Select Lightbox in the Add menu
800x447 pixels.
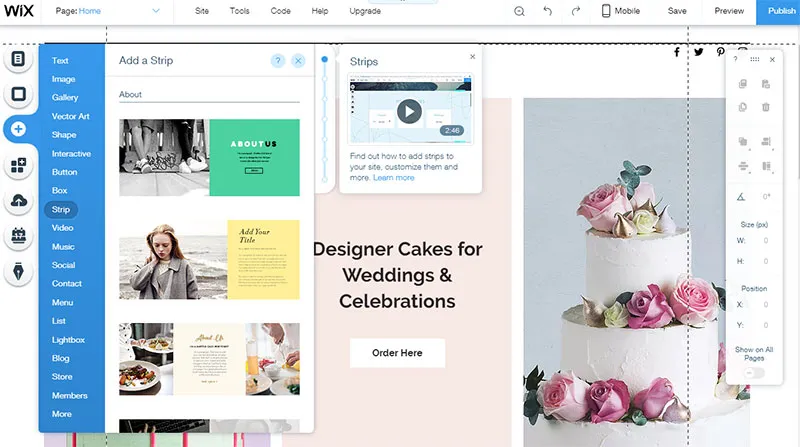(68, 340)
